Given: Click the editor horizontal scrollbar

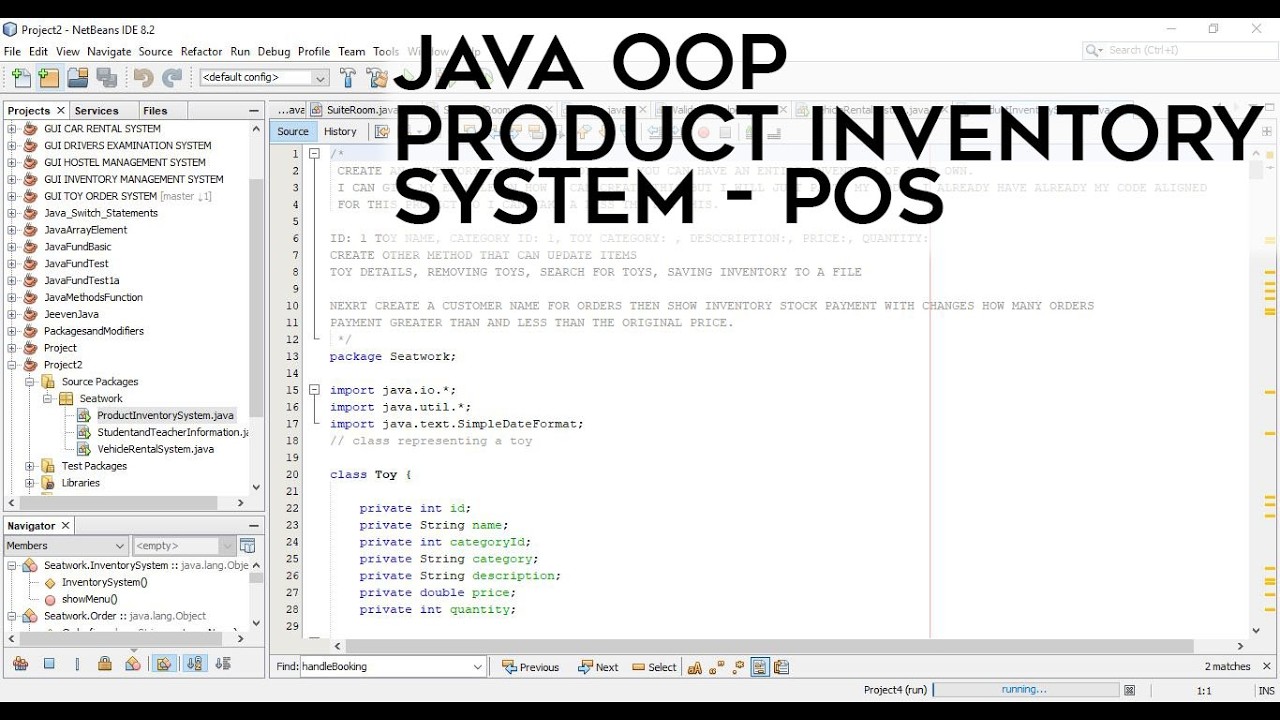Looking at the screenshot, I should [769, 646].
